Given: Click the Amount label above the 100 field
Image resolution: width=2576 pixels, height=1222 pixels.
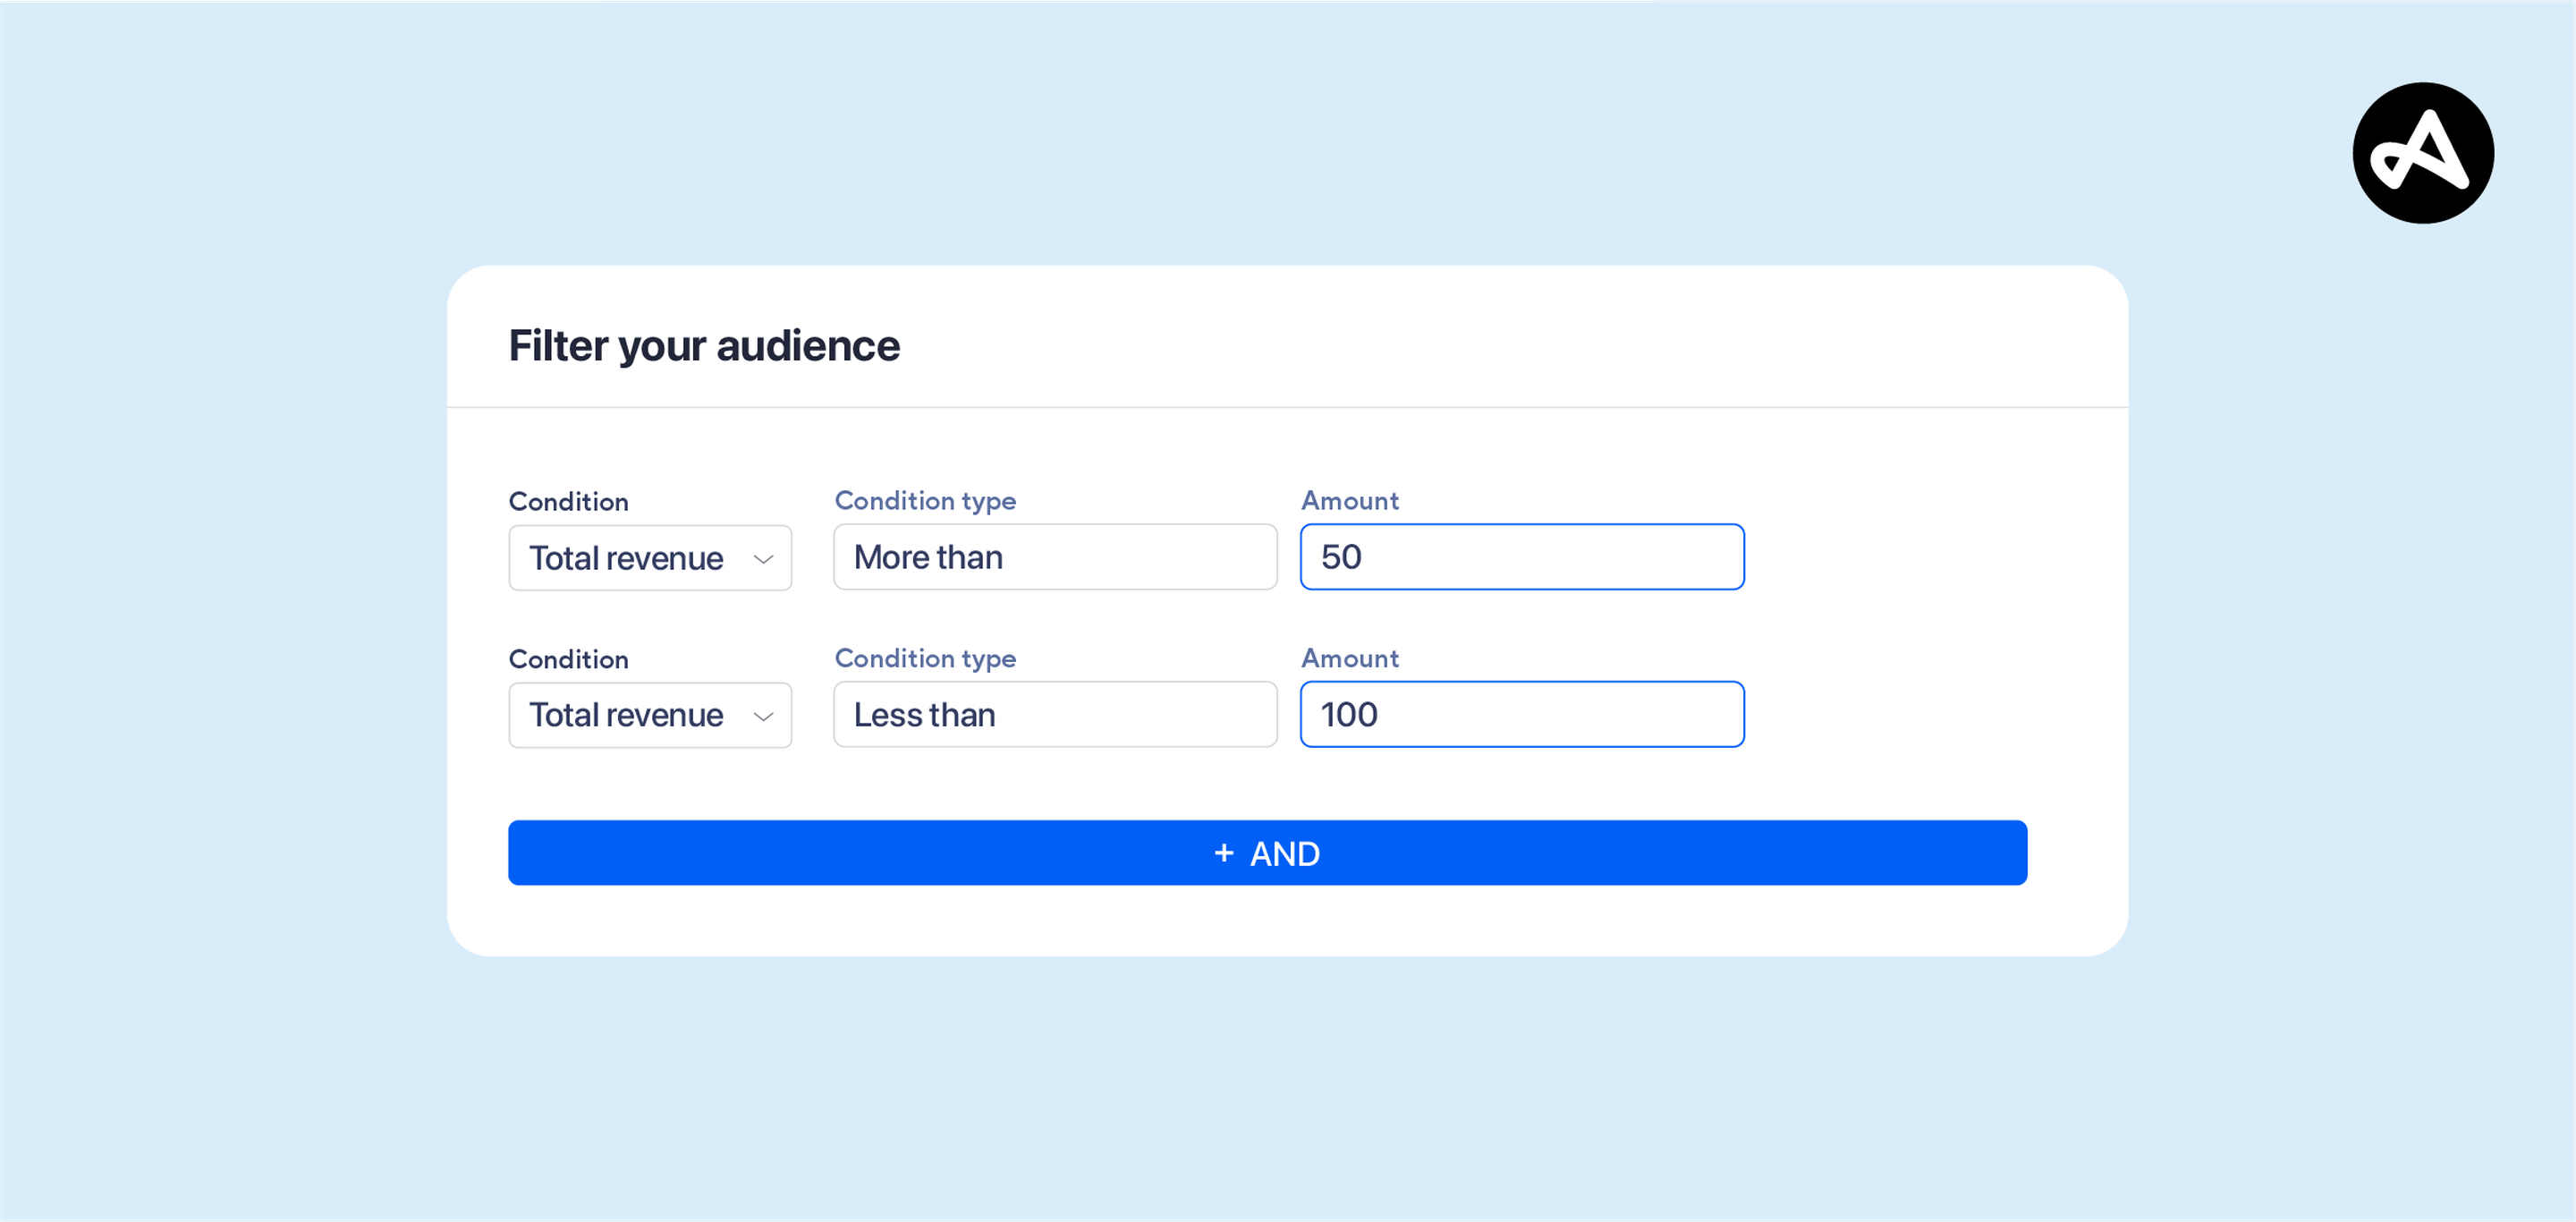Looking at the screenshot, I should (1349, 658).
